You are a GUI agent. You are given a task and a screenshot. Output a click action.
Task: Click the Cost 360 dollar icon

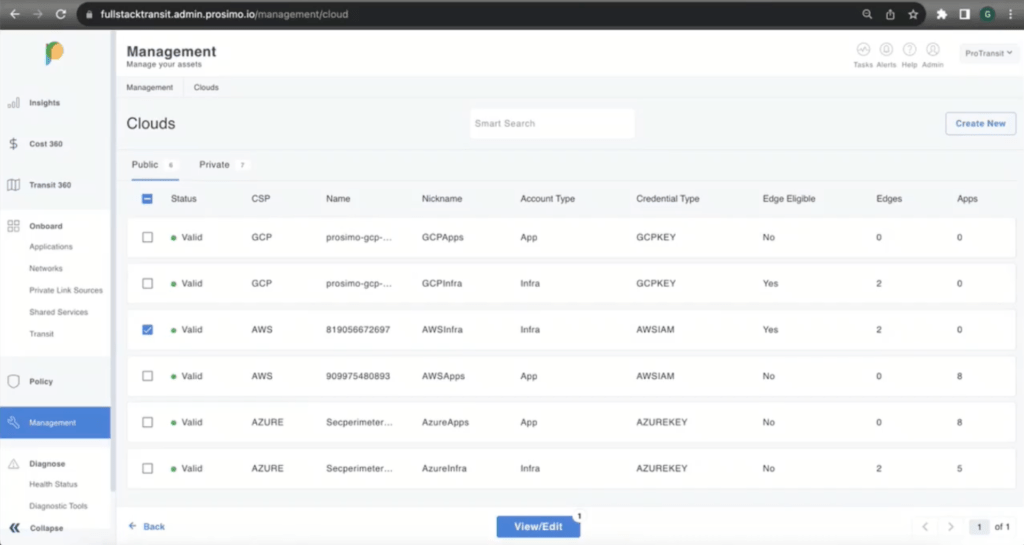(14, 144)
